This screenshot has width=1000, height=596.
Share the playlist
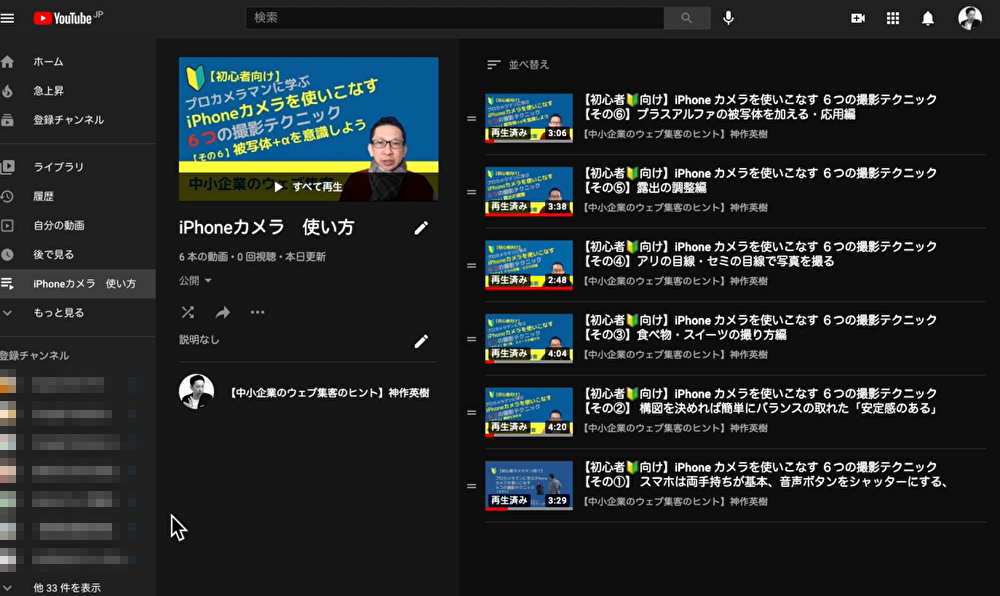[223, 312]
